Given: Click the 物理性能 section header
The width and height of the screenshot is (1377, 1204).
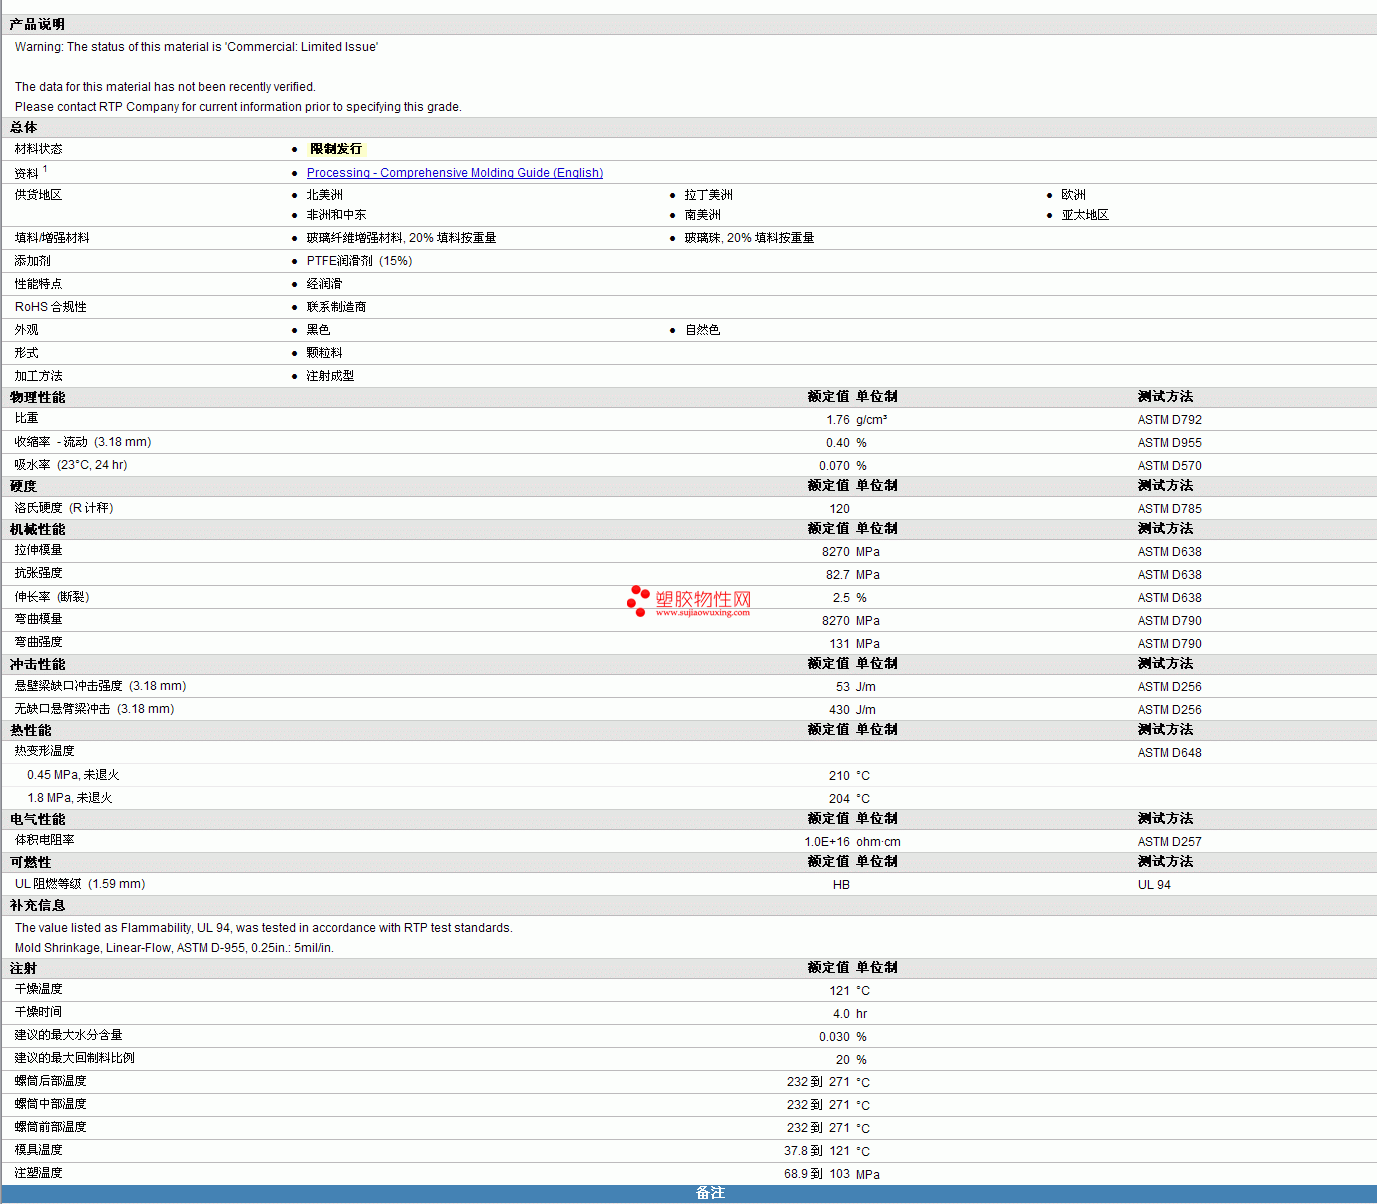Looking at the screenshot, I should pos(37,397).
